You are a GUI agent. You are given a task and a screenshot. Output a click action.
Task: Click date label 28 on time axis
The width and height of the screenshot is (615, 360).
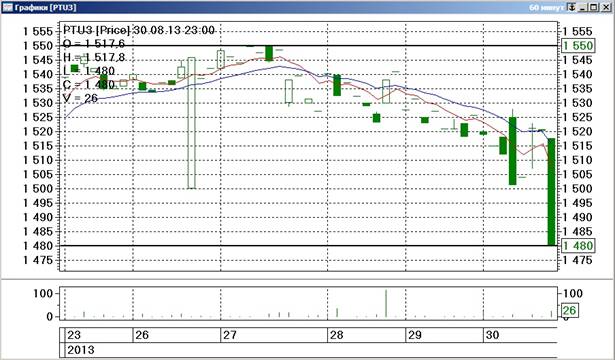[337, 335]
